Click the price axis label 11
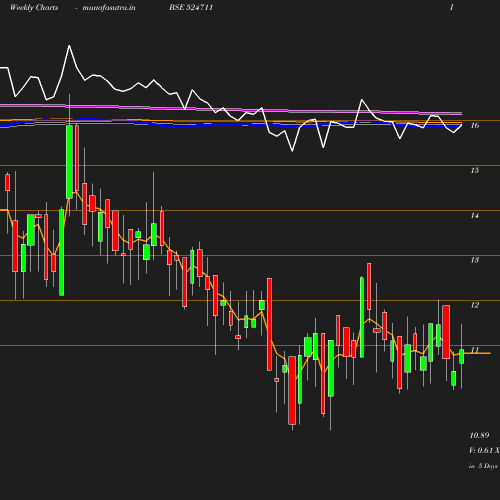500x500 pixels. 475,350
